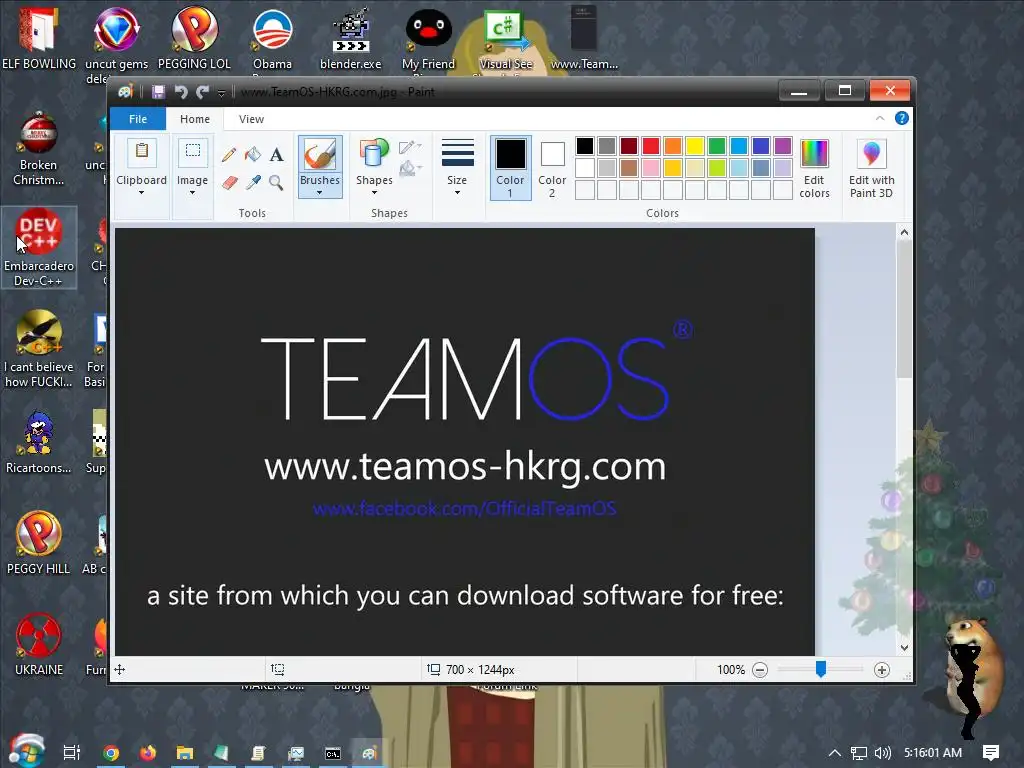Click the Paint taskbar button
The width and height of the screenshot is (1024, 768).
pos(370,753)
